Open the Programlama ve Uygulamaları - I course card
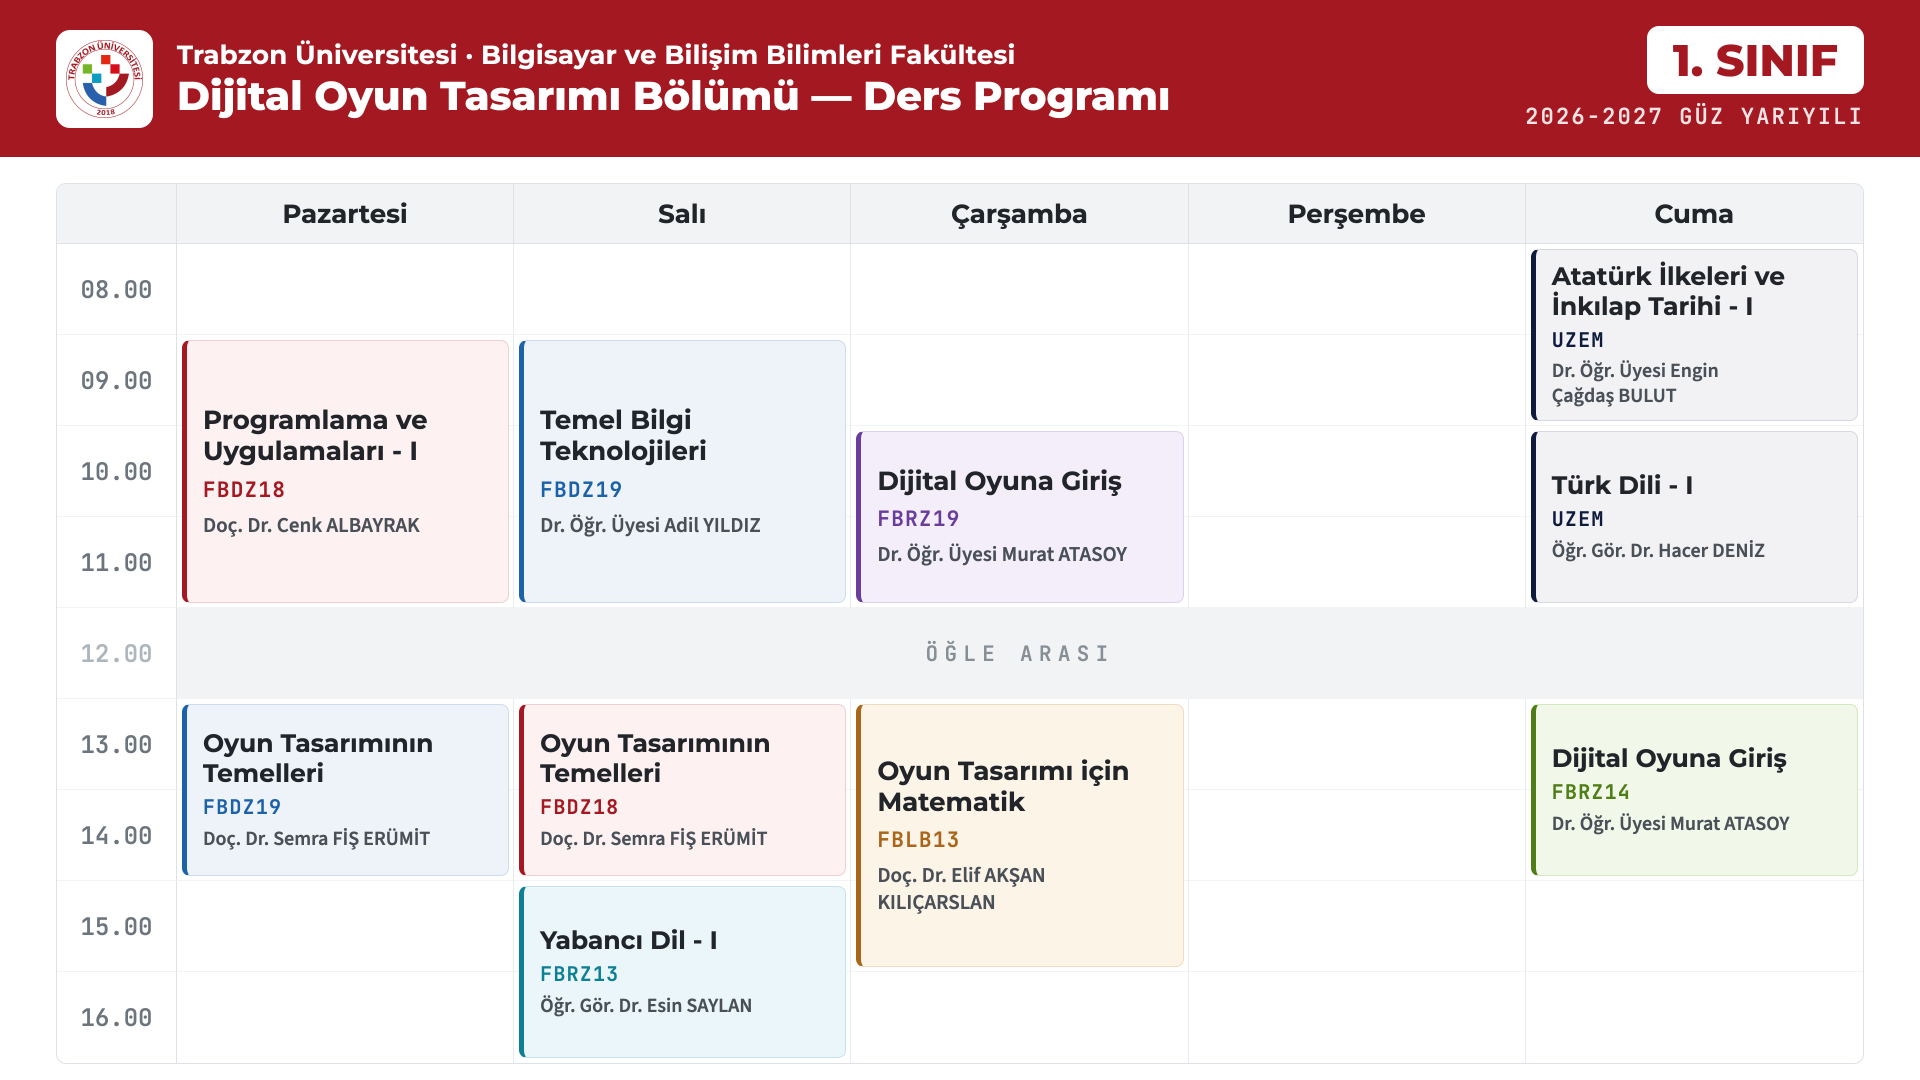The height and width of the screenshot is (1080, 1920). click(x=345, y=471)
